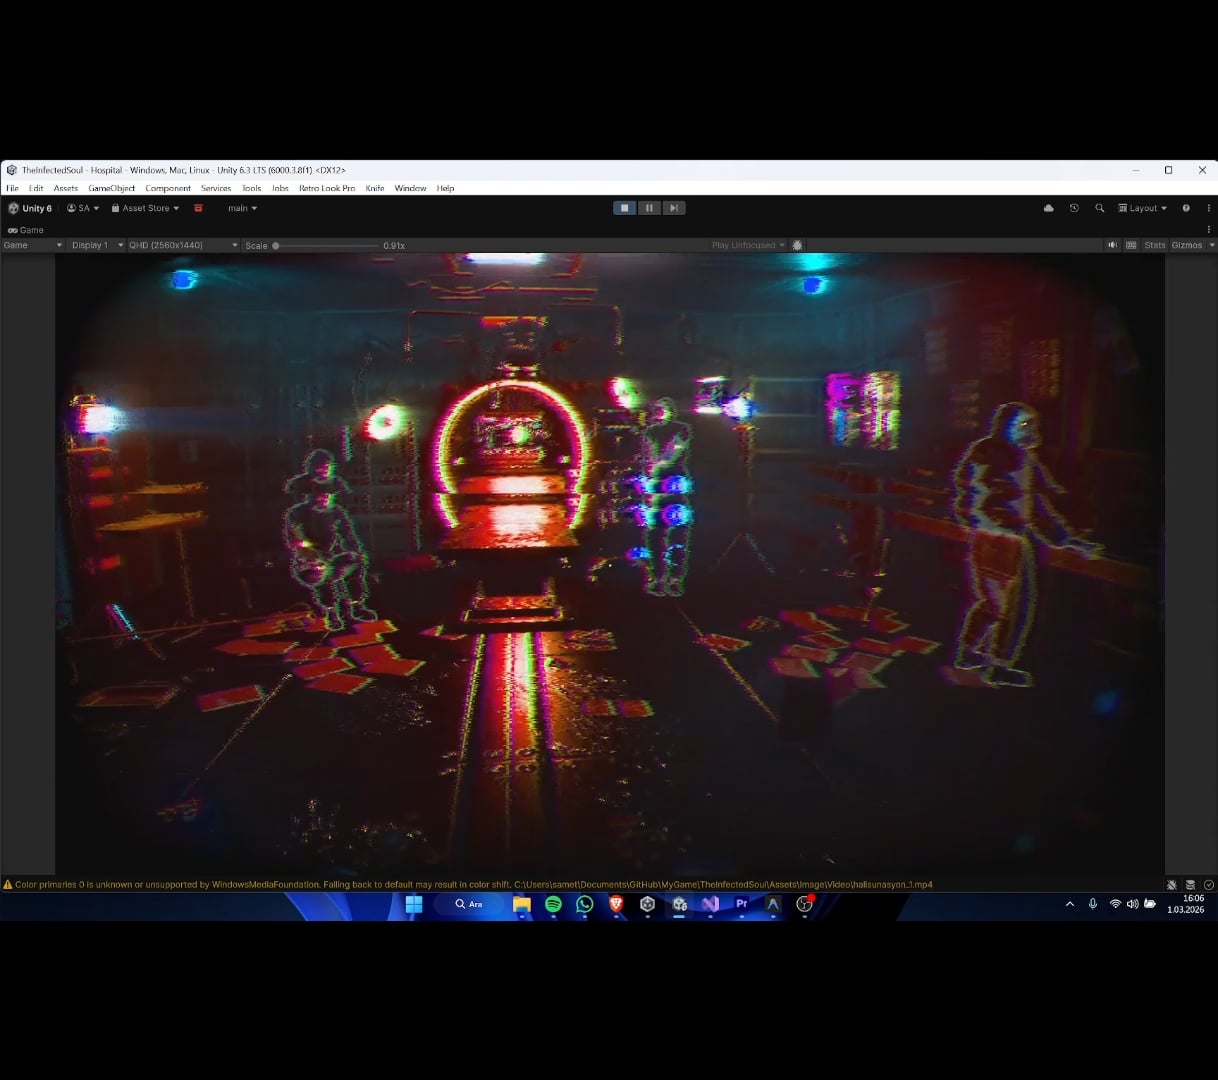
Task: Open Spotify from the Windows taskbar
Action: (x=553, y=904)
